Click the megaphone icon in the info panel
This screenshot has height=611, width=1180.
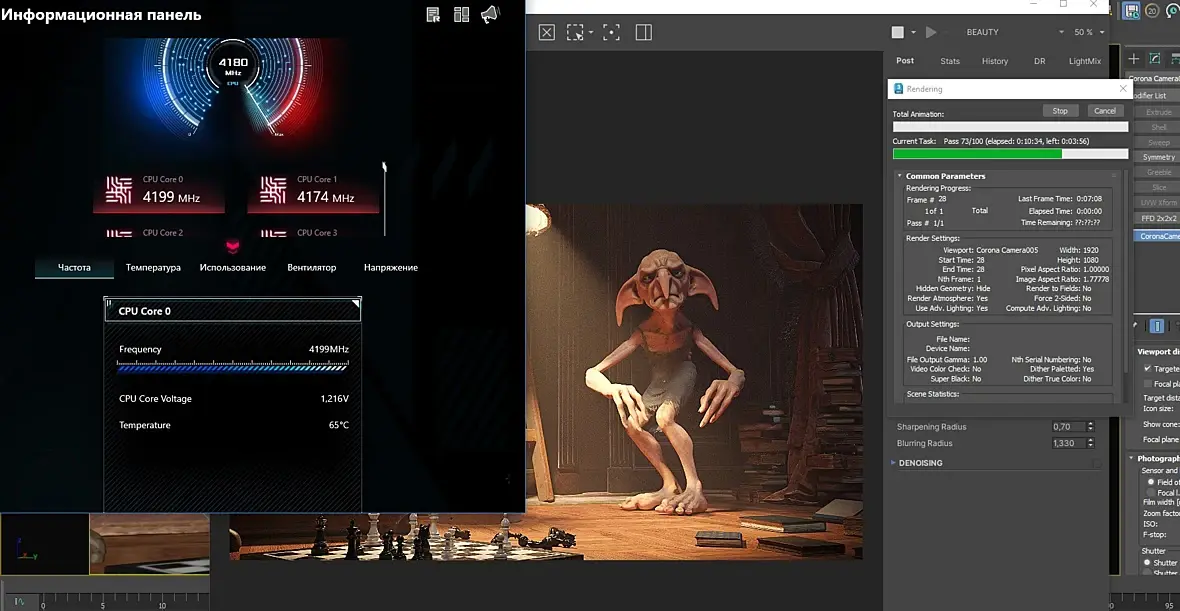[489, 14]
